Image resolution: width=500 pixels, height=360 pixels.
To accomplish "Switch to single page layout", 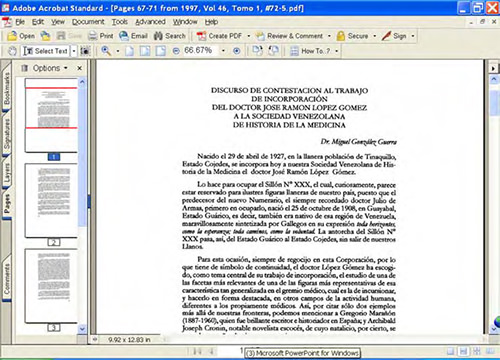I will 450,351.
